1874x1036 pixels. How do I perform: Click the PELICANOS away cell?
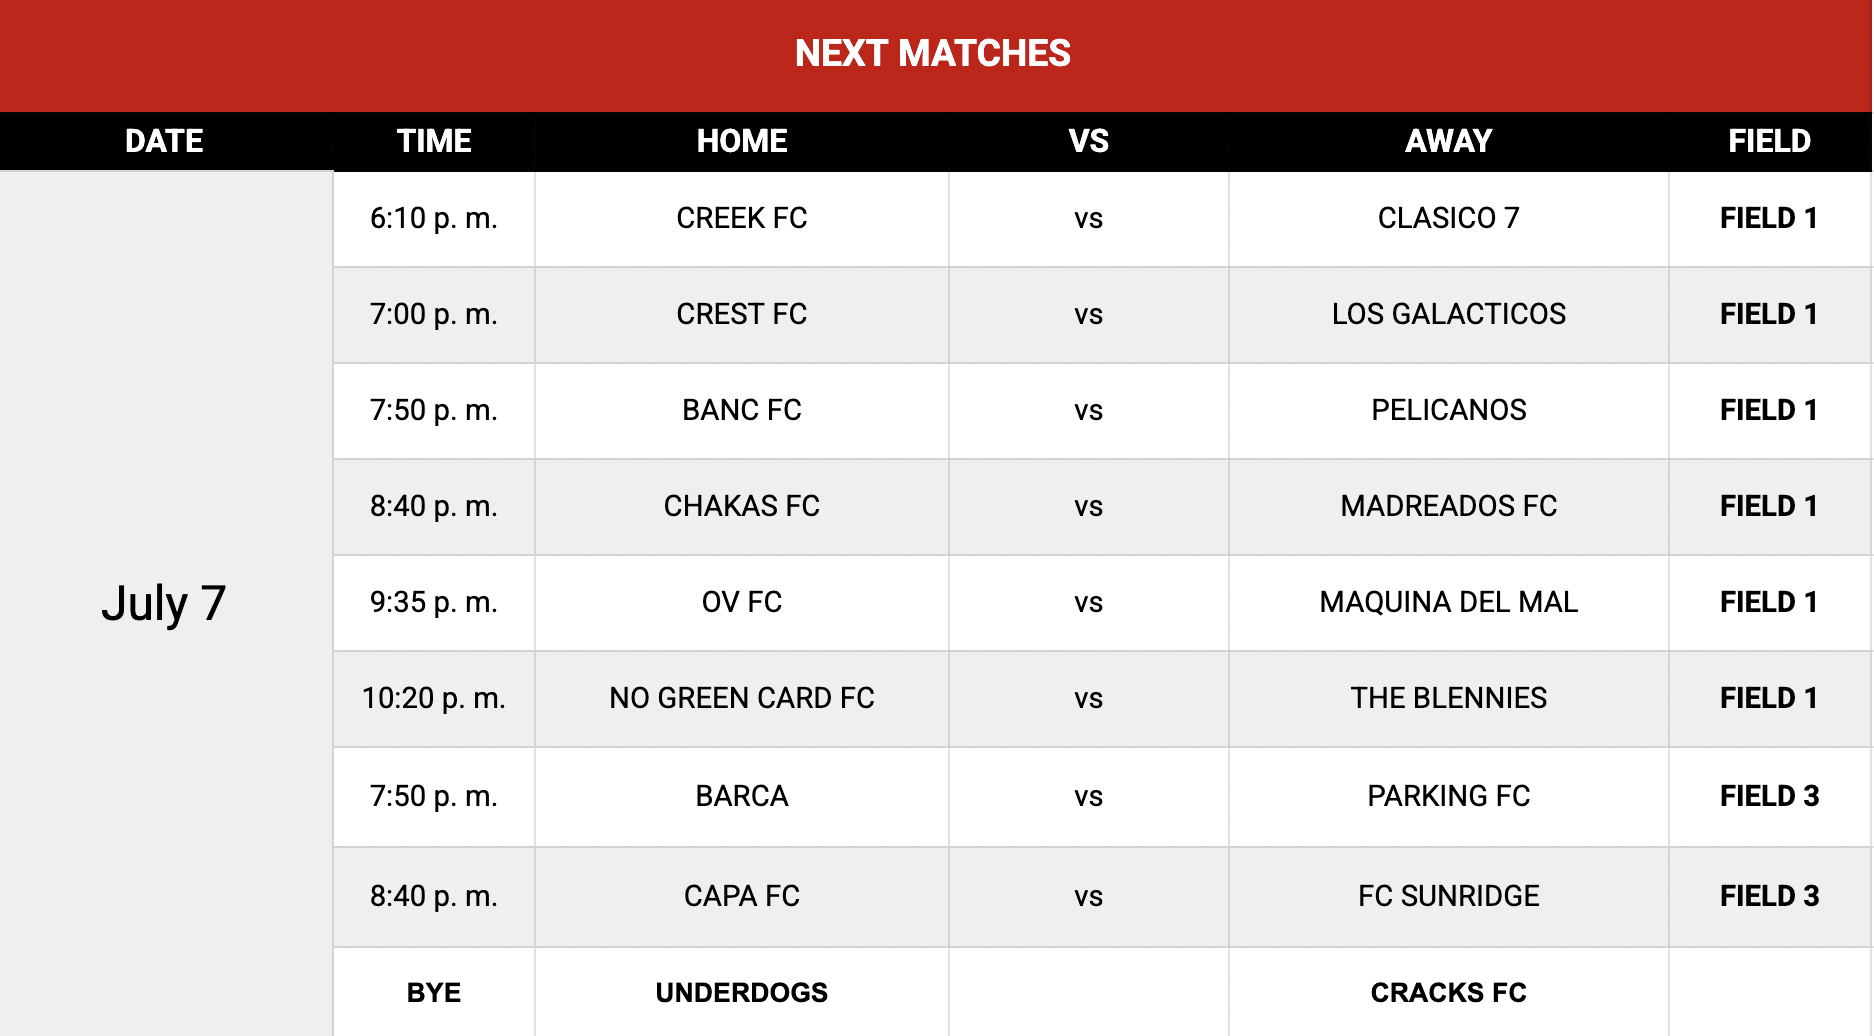pos(1448,411)
